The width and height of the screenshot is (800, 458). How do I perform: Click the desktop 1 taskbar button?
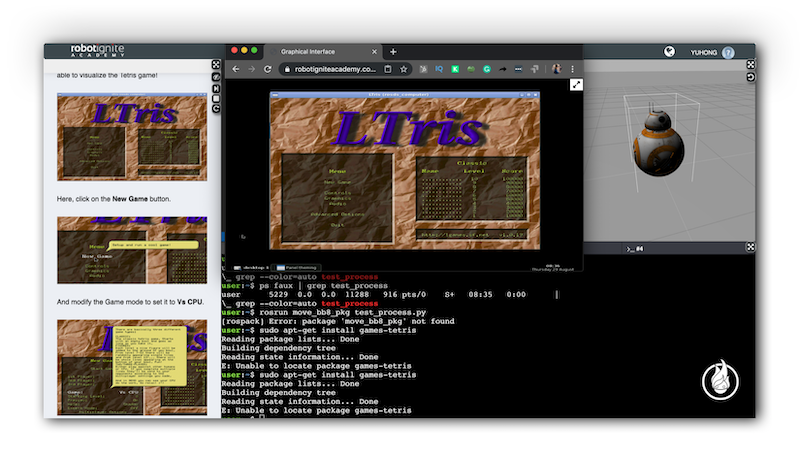pyautogui.click(x=251, y=267)
